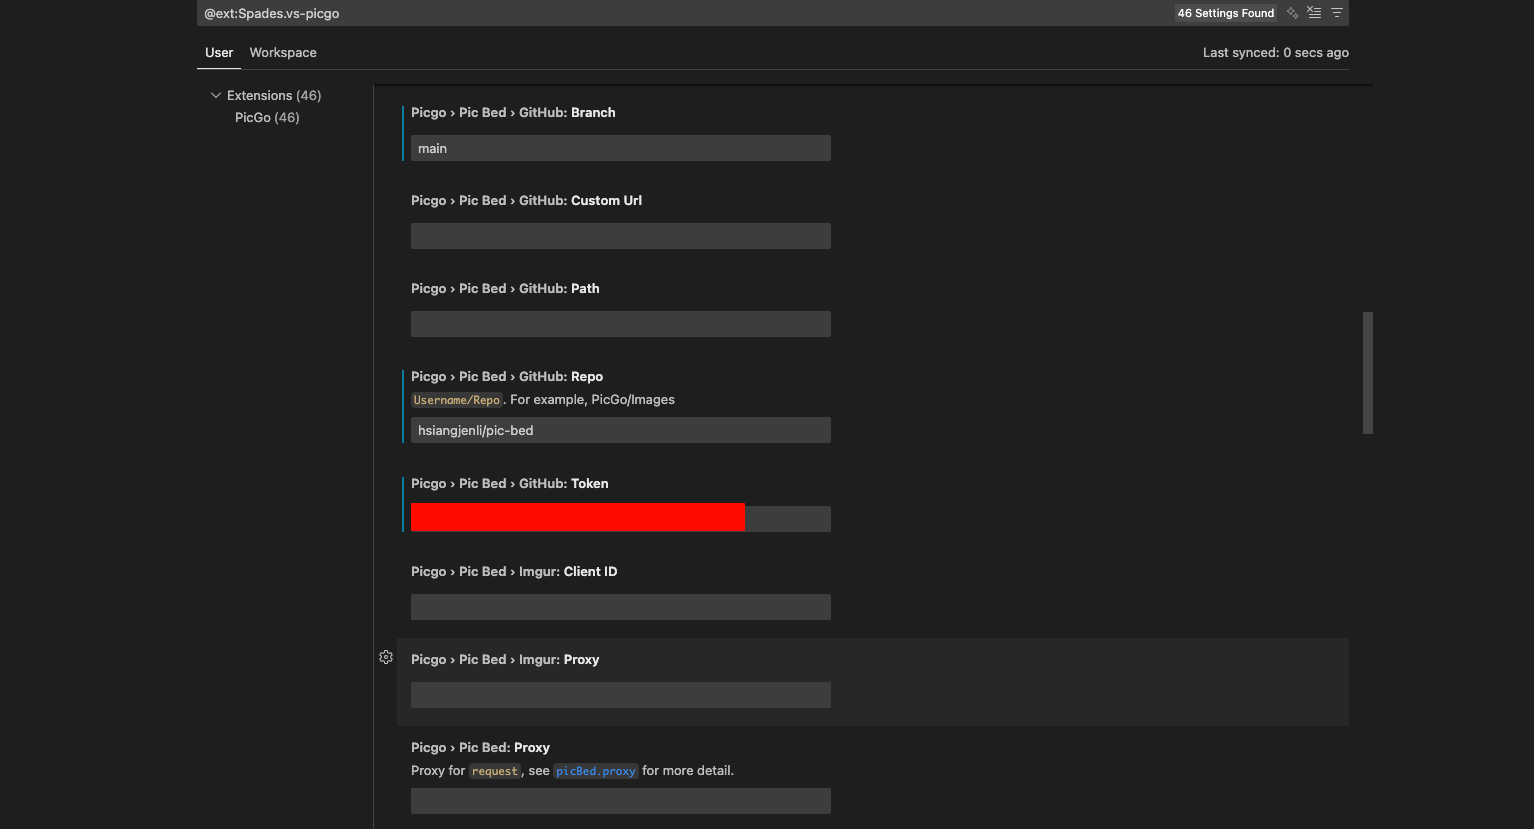
Task: Select the GitHub: Custom Url setting title
Action: [x=526, y=200]
